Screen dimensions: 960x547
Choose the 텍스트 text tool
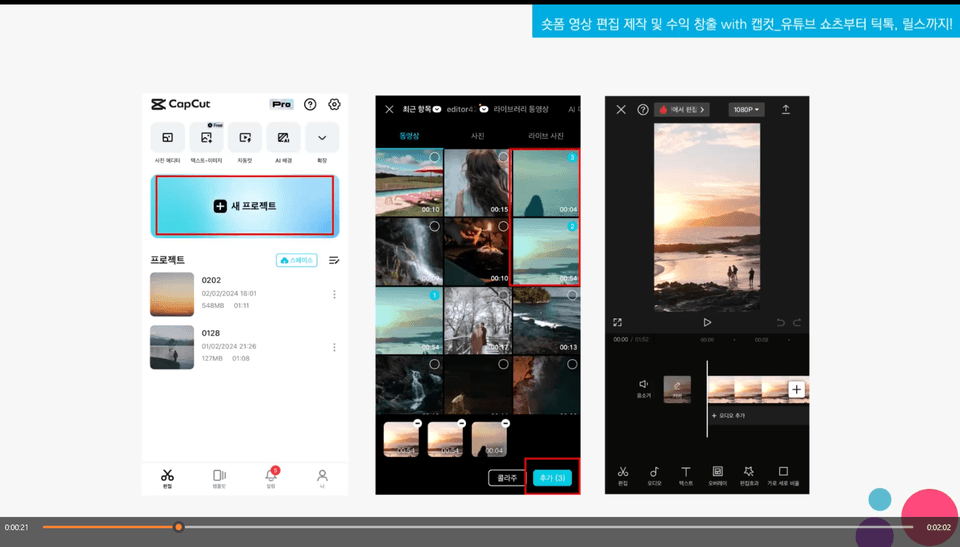click(686, 472)
